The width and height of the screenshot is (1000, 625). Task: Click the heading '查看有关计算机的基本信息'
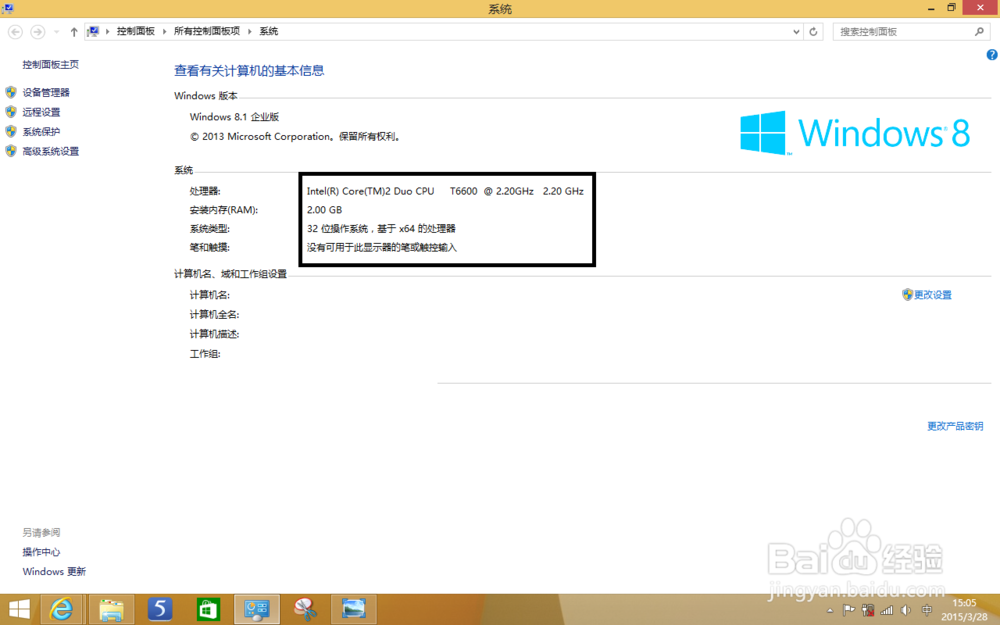[x=249, y=71]
